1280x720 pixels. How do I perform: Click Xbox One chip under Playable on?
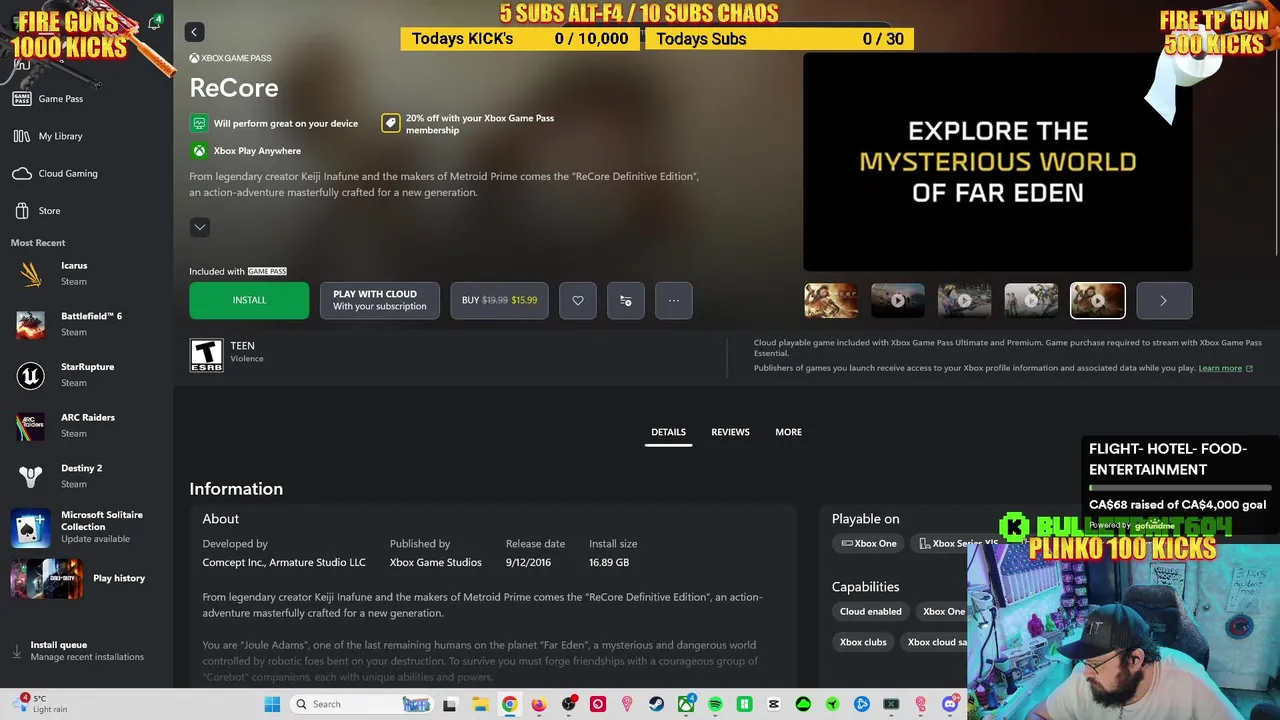(x=869, y=543)
